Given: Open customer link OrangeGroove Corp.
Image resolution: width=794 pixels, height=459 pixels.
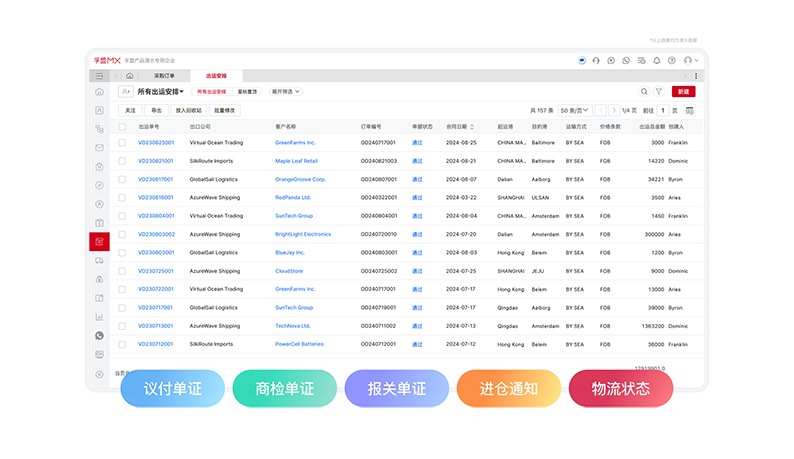Looking at the screenshot, I should [x=300, y=179].
